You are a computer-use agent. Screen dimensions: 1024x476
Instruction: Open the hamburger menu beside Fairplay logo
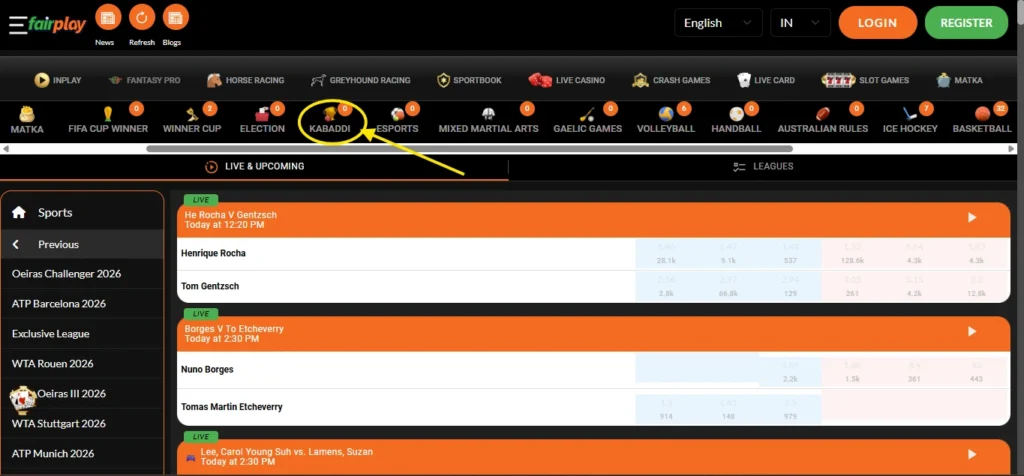pyautogui.click(x=17, y=25)
